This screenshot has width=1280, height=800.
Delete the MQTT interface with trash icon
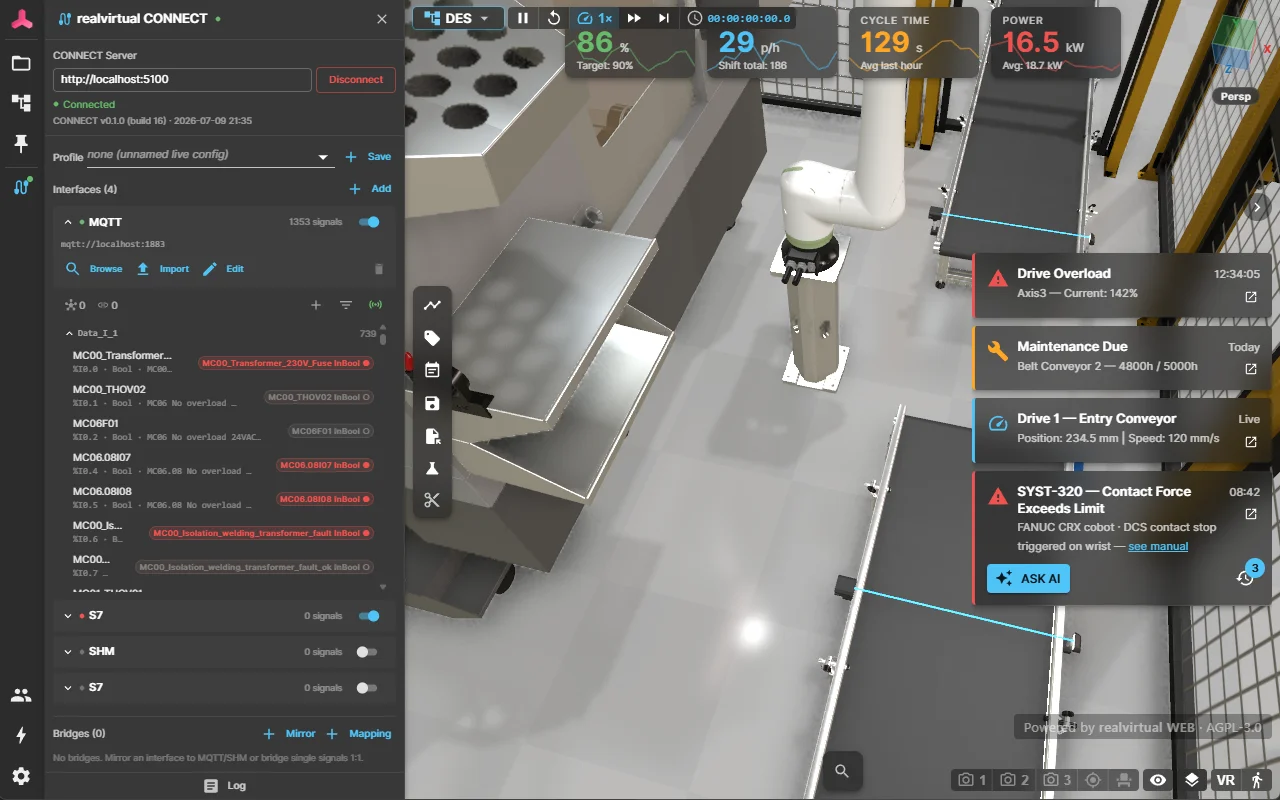378,269
